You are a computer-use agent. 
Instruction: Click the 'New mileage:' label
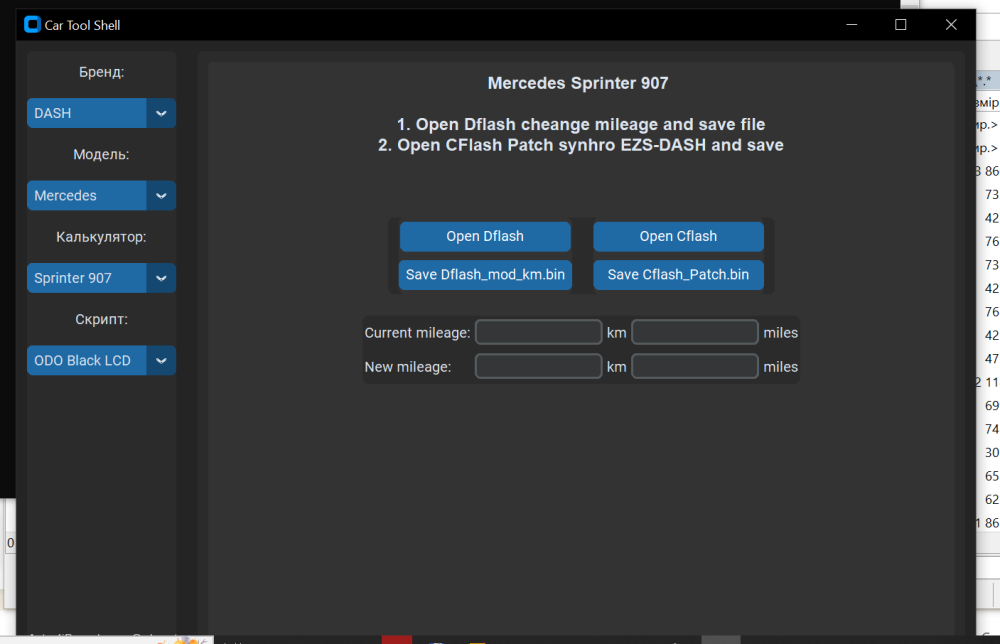(x=408, y=367)
